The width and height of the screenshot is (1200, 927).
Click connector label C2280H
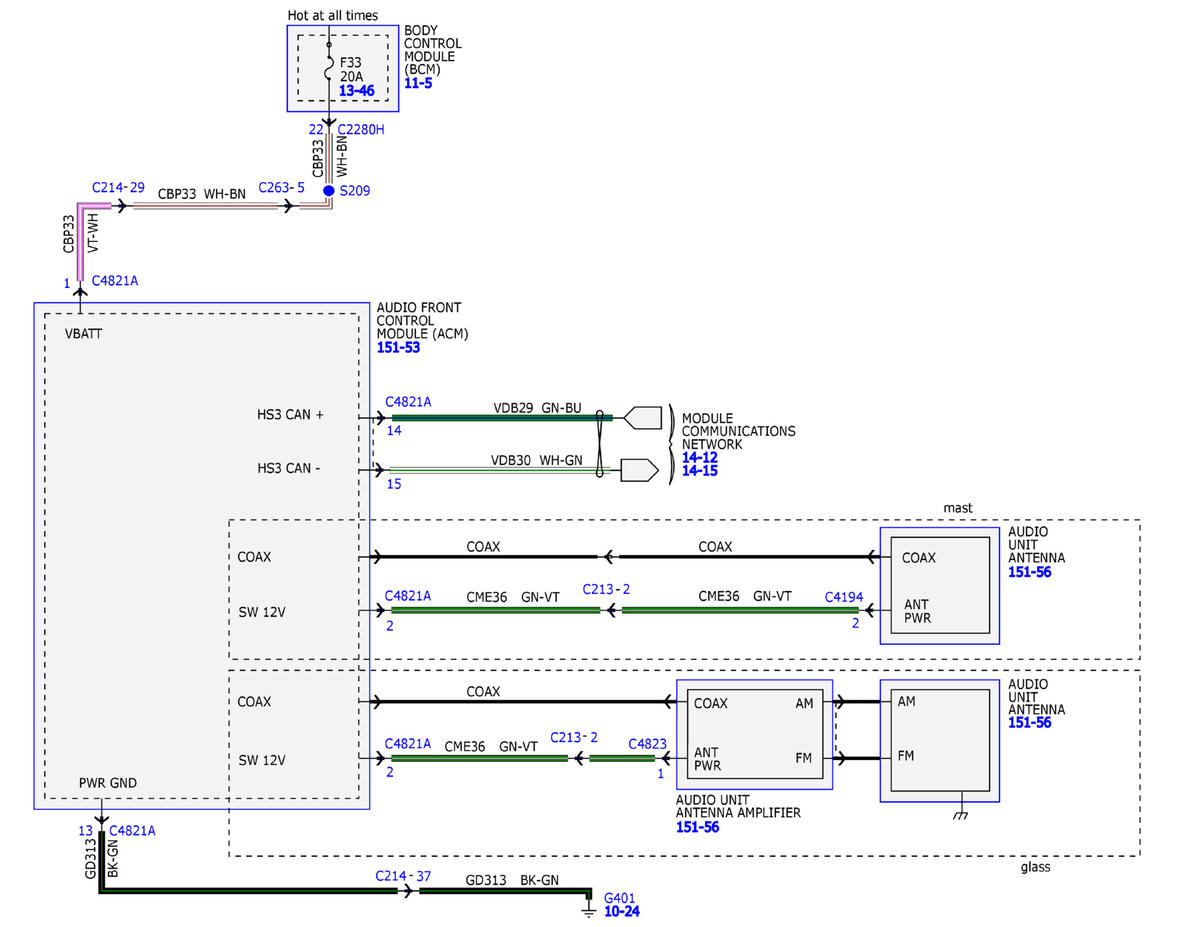[361, 130]
